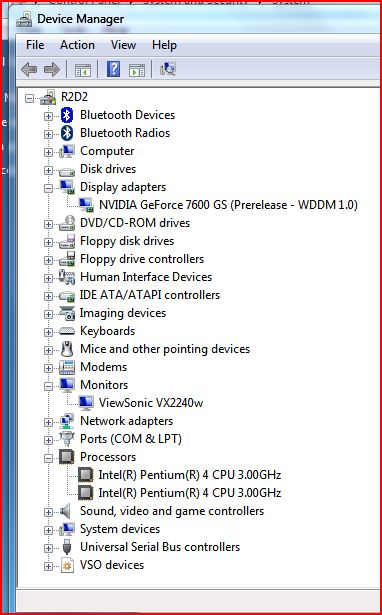Click the Universal Serial Bus controllers icon
The width and height of the screenshot is (382, 615).
pyautogui.click(x=67, y=547)
